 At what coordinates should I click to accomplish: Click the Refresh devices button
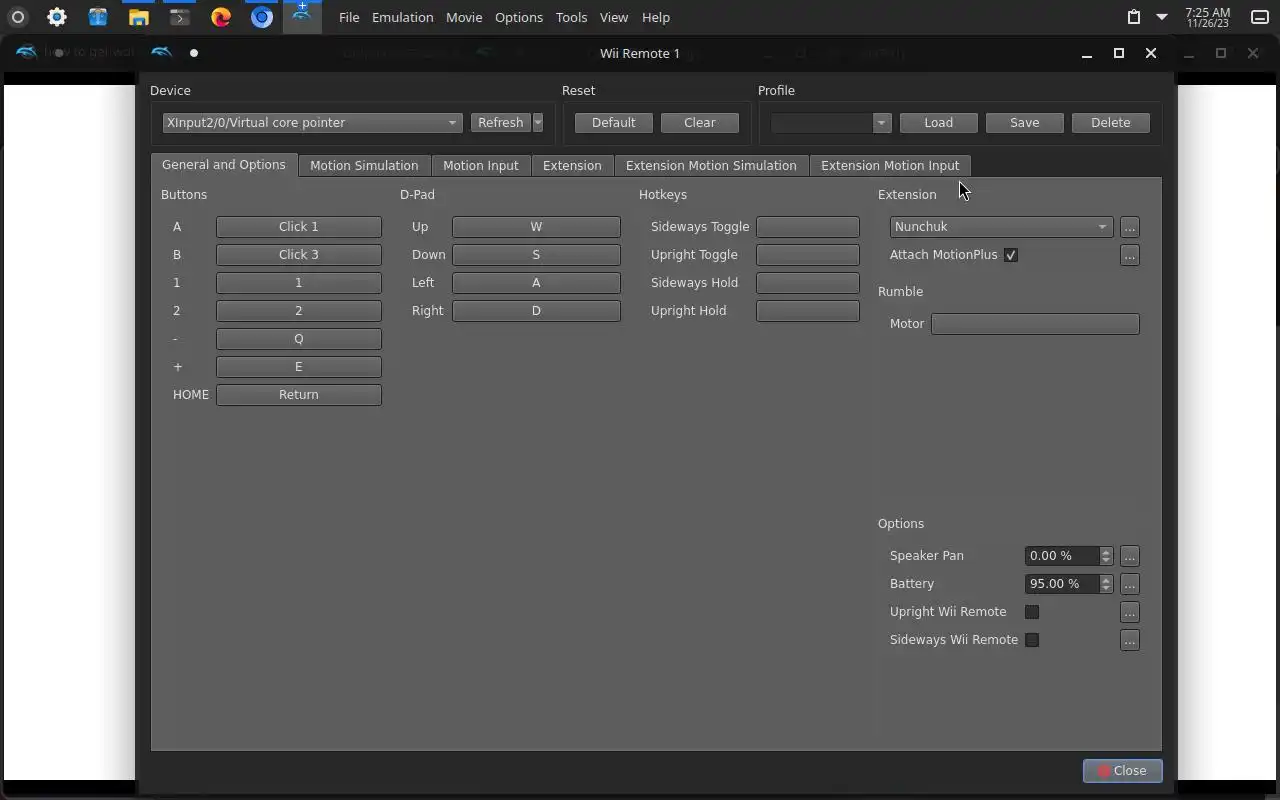point(501,123)
